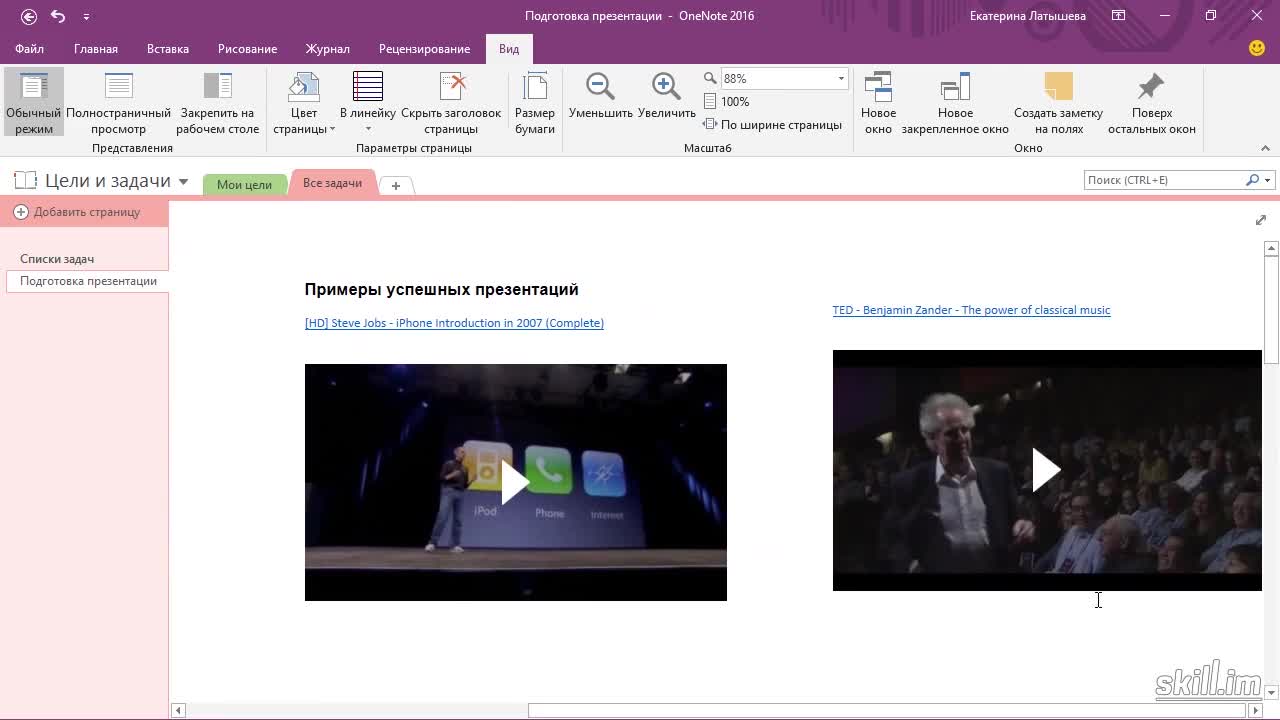Open search scope dropdown arrow
This screenshot has height=720, width=1280.
1268,181
